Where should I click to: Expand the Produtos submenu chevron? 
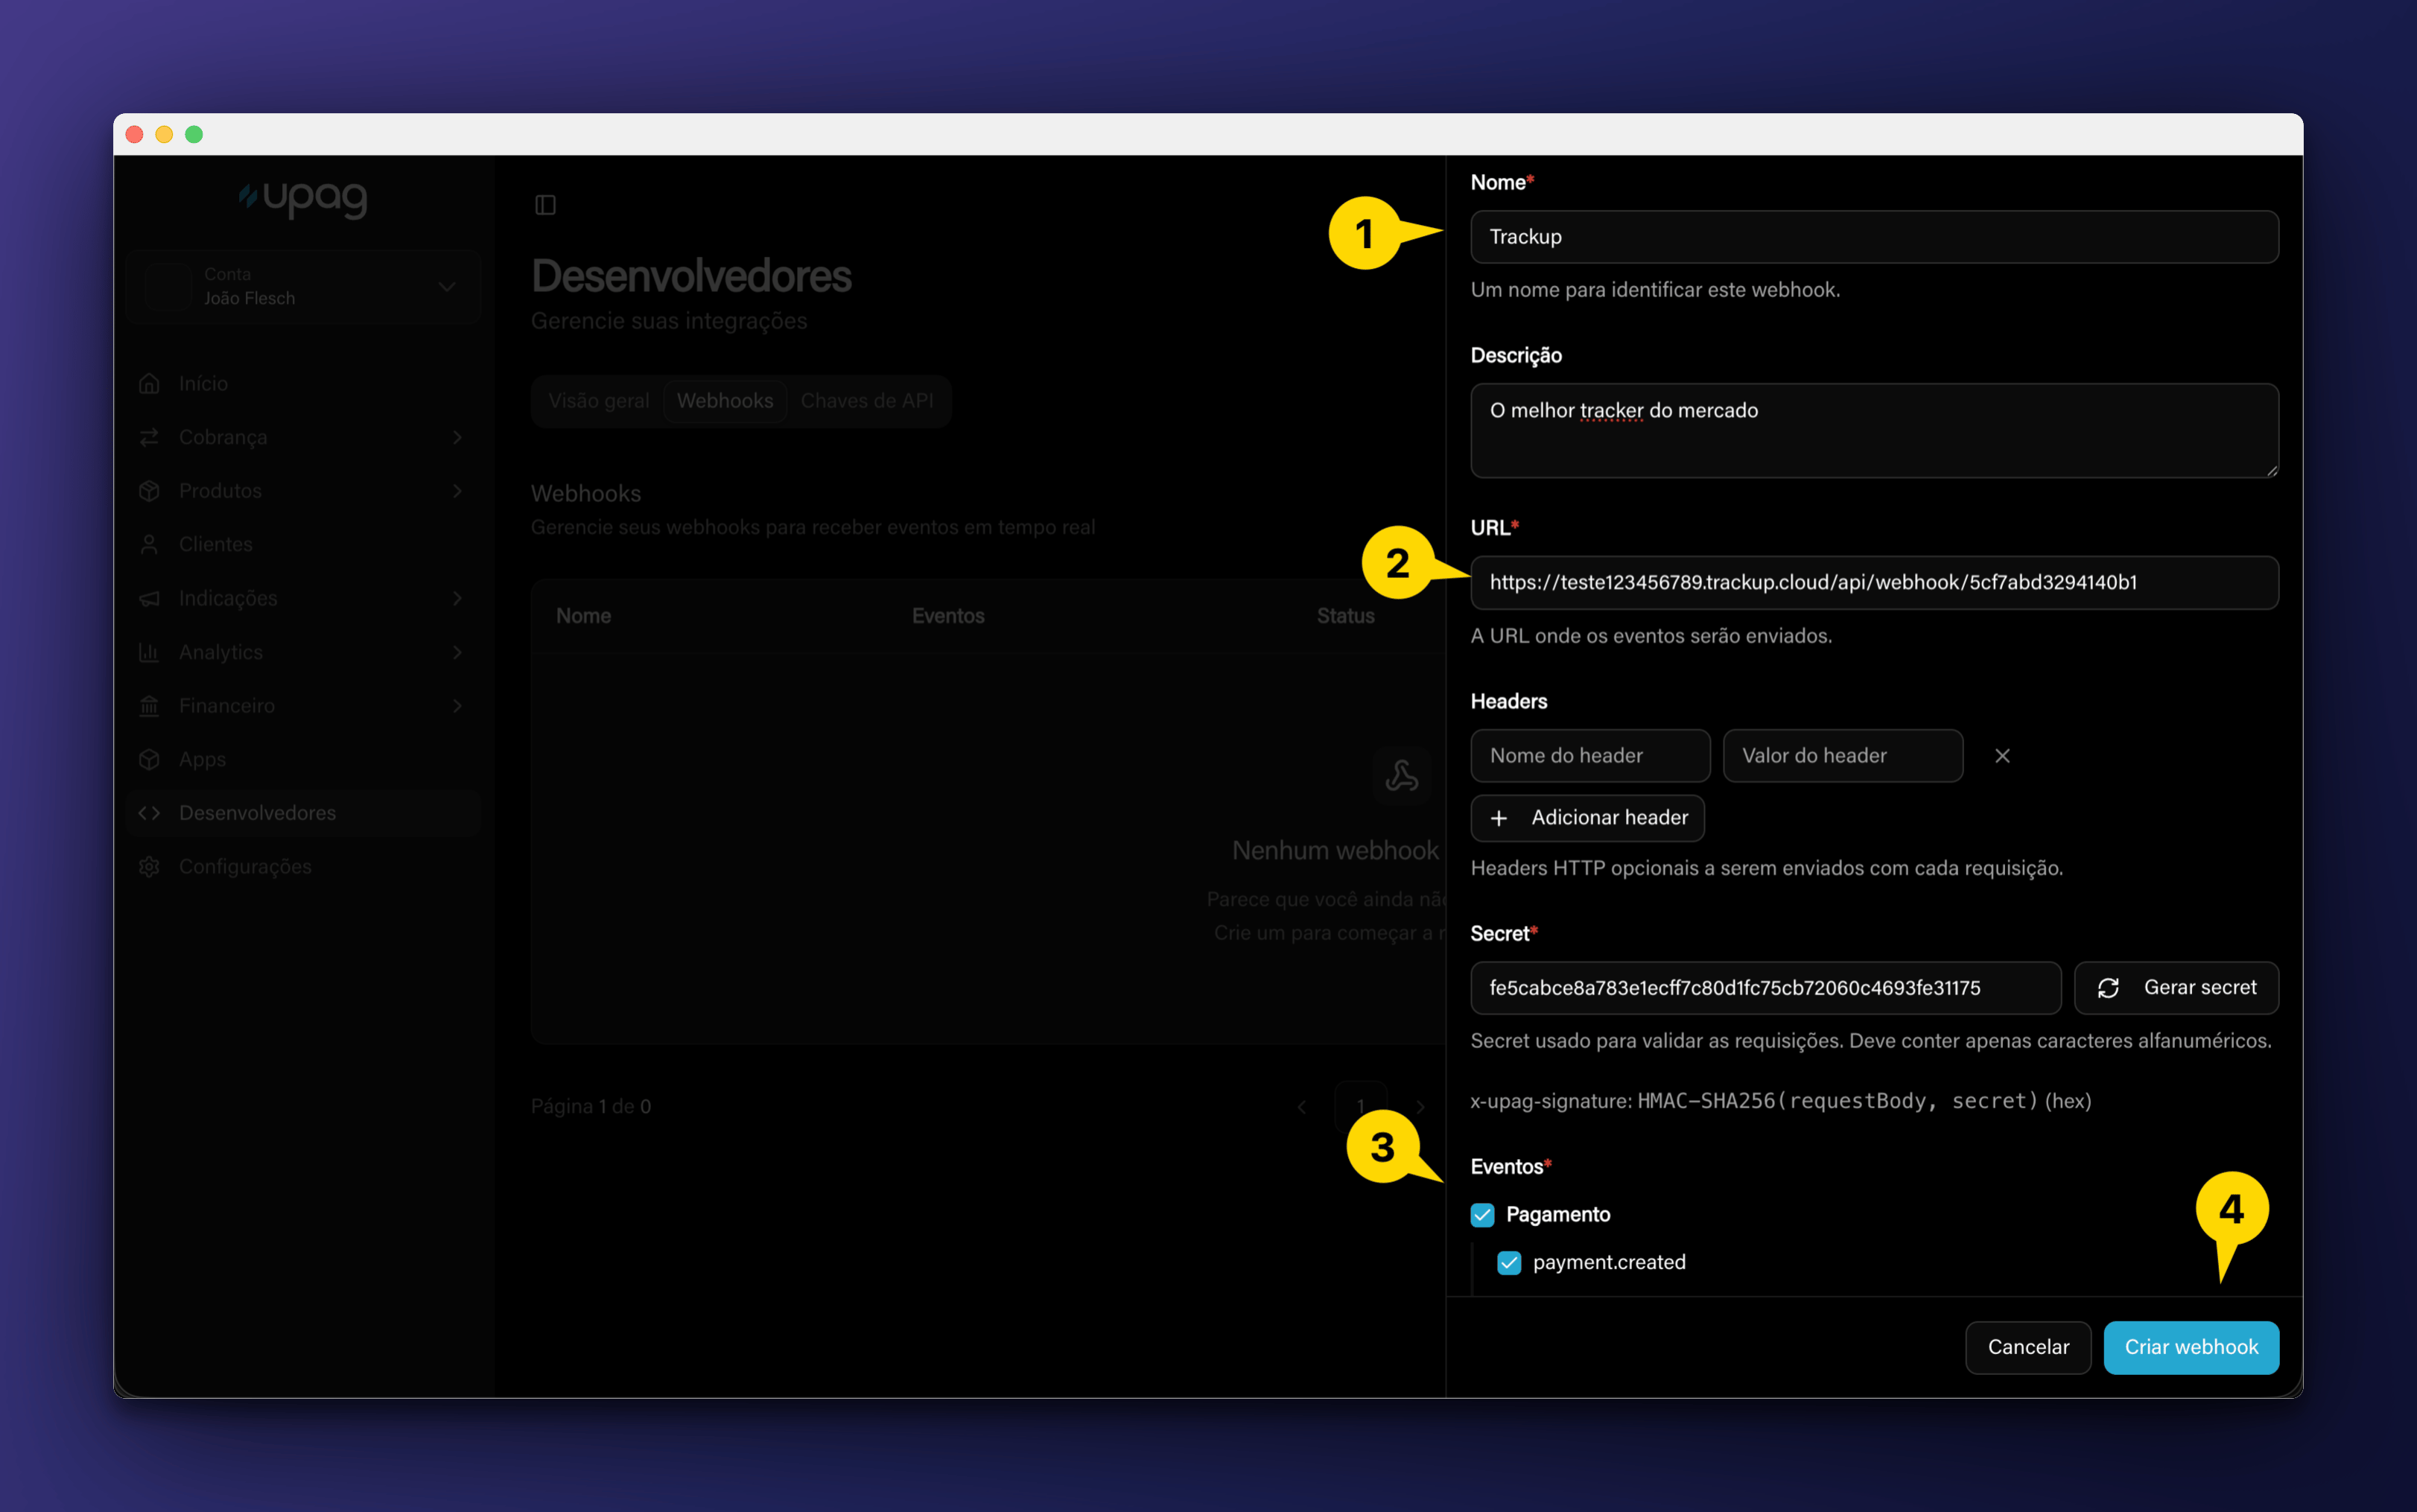point(457,491)
